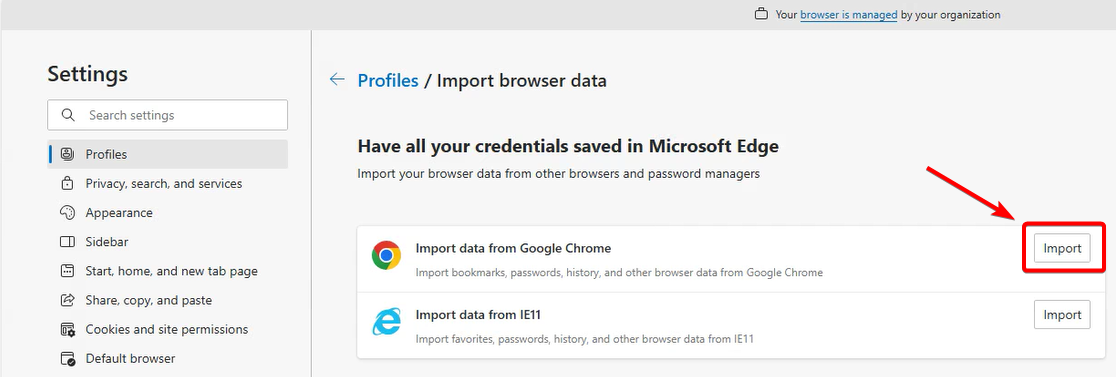Image resolution: width=1116 pixels, height=377 pixels.
Task: Click the Internet Explorer 11 logo icon
Action: 386,321
